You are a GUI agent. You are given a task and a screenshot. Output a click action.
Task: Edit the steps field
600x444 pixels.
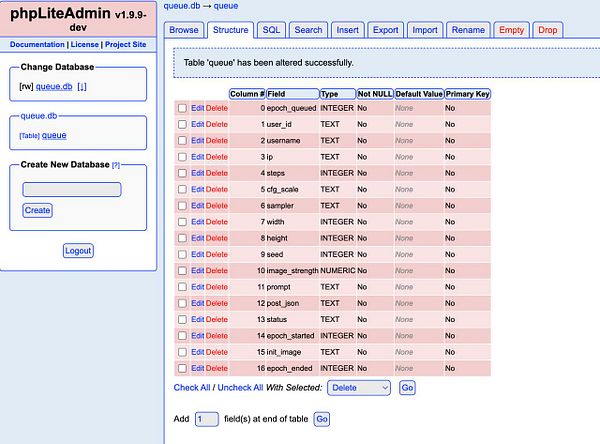coord(197,173)
